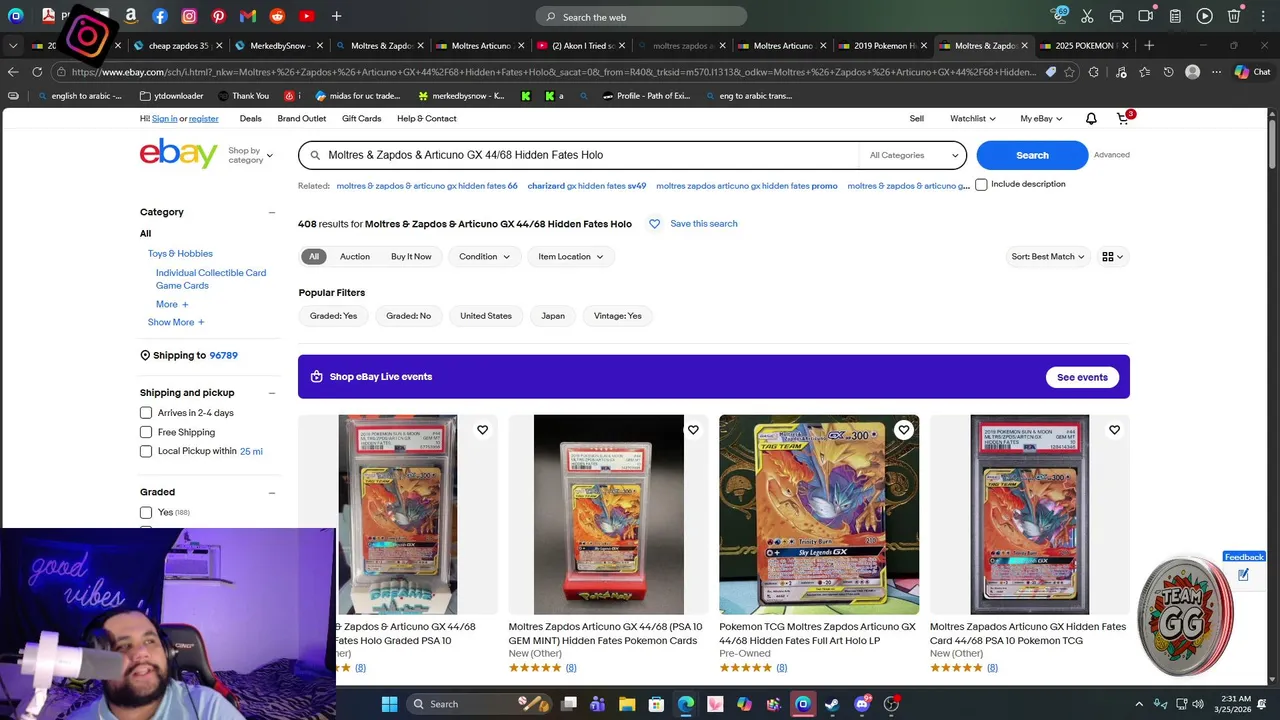Viewport: 1280px width, 720px height.
Task: Open the YouTube shortcut icon
Action: click(x=306, y=16)
